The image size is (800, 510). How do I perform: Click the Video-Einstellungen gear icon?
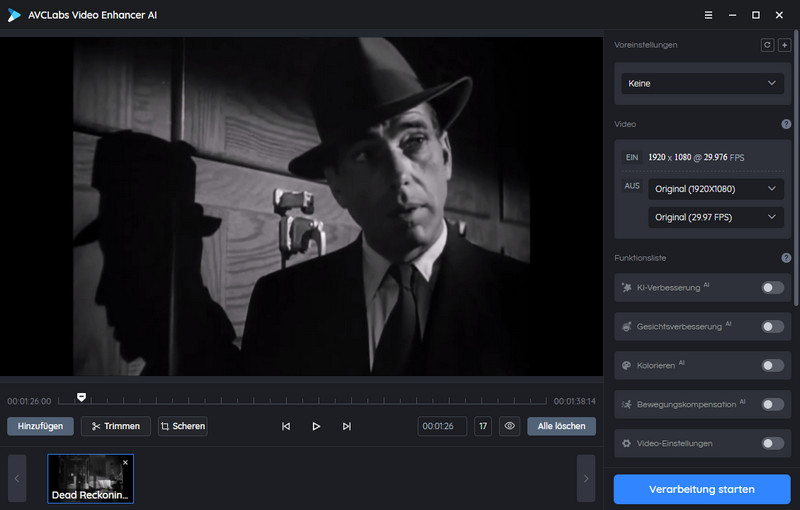pyautogui.click(x=627, y=443)
